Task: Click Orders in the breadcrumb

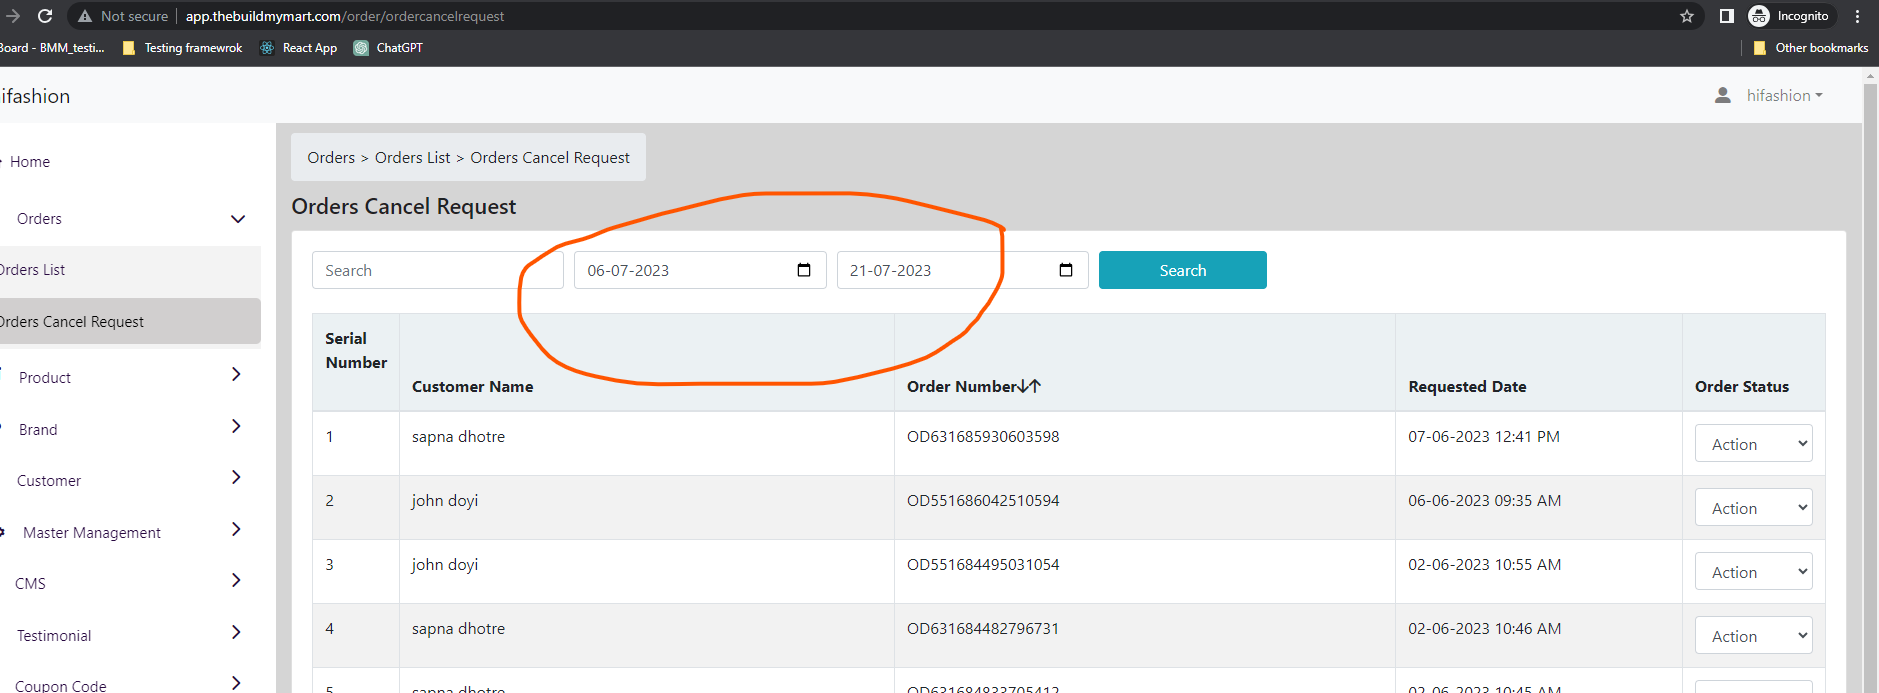Action: click(331, 158)
